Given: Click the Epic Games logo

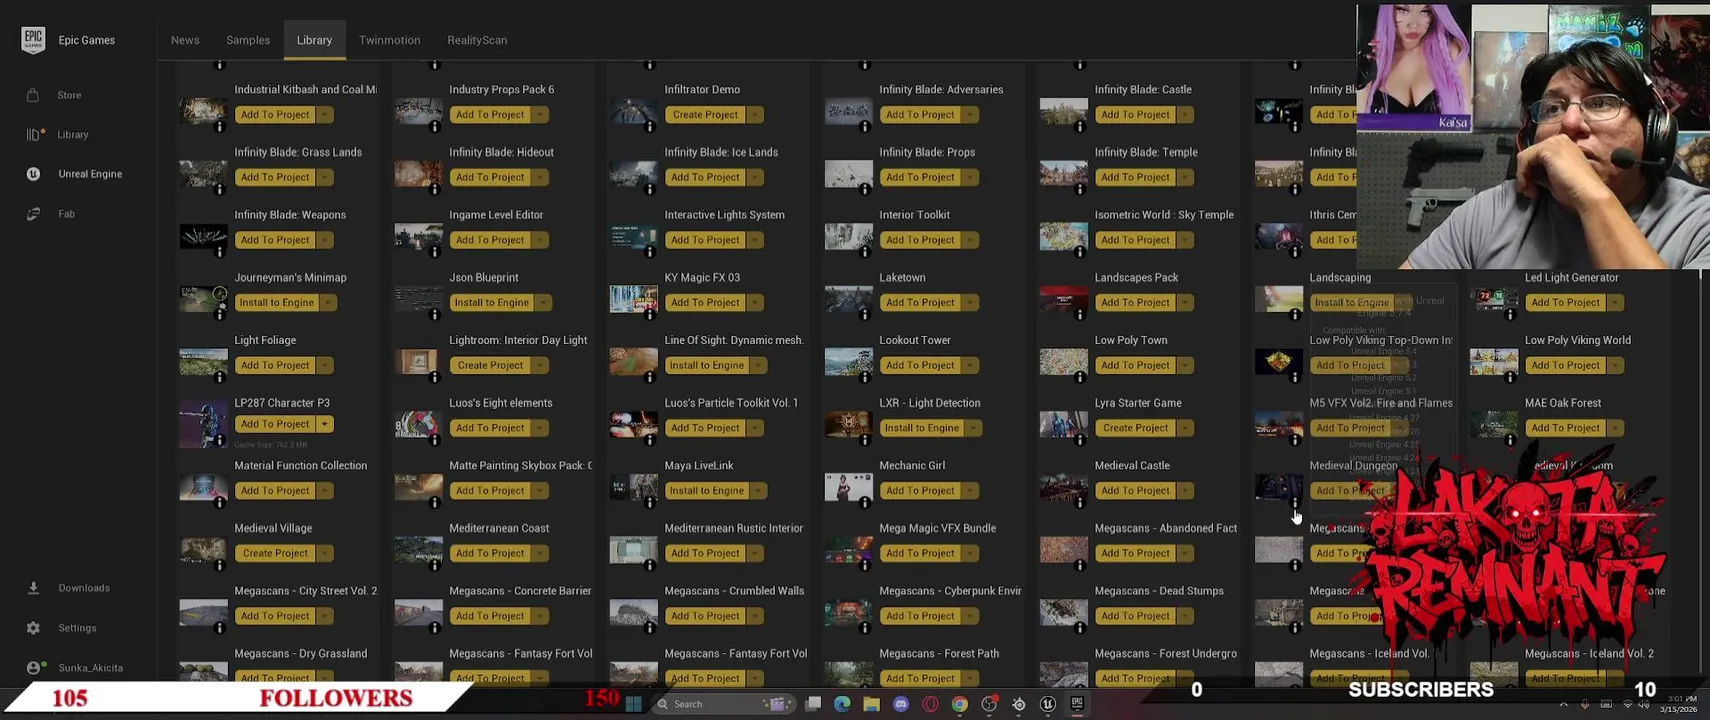Looking at the screenshot, I should [x=33, y=40].
